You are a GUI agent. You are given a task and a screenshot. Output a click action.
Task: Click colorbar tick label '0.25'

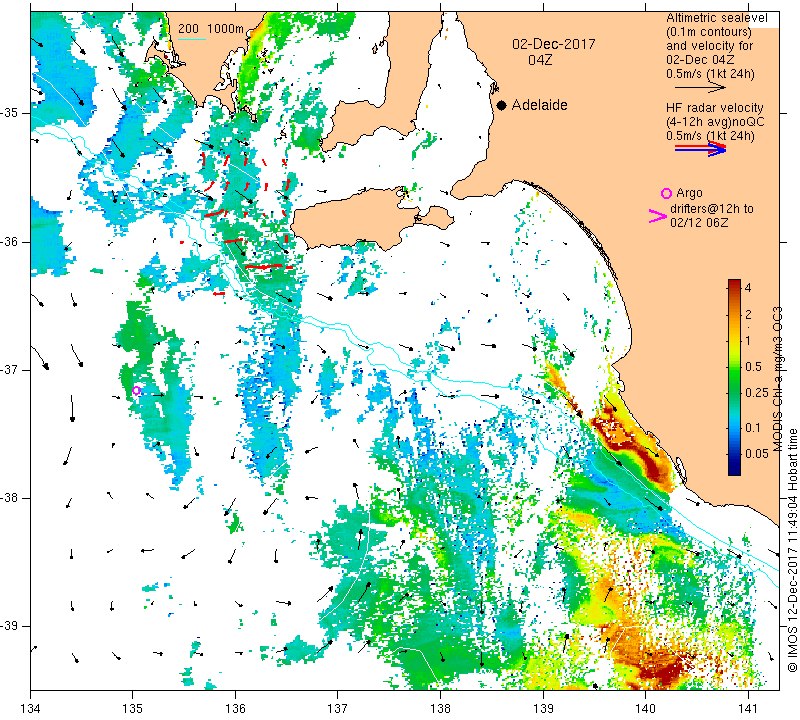(757, 392)
